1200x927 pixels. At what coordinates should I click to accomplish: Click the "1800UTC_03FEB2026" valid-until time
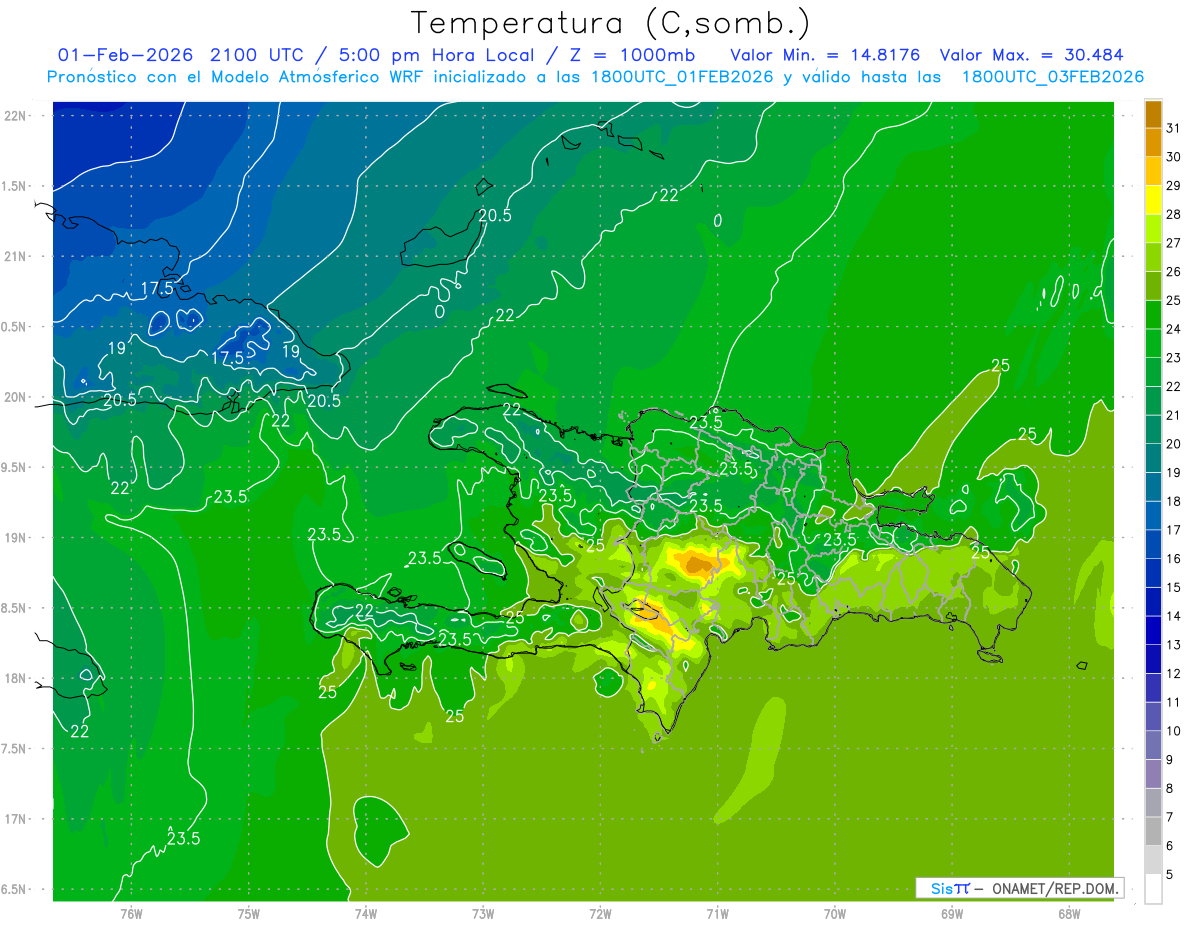1052,77
